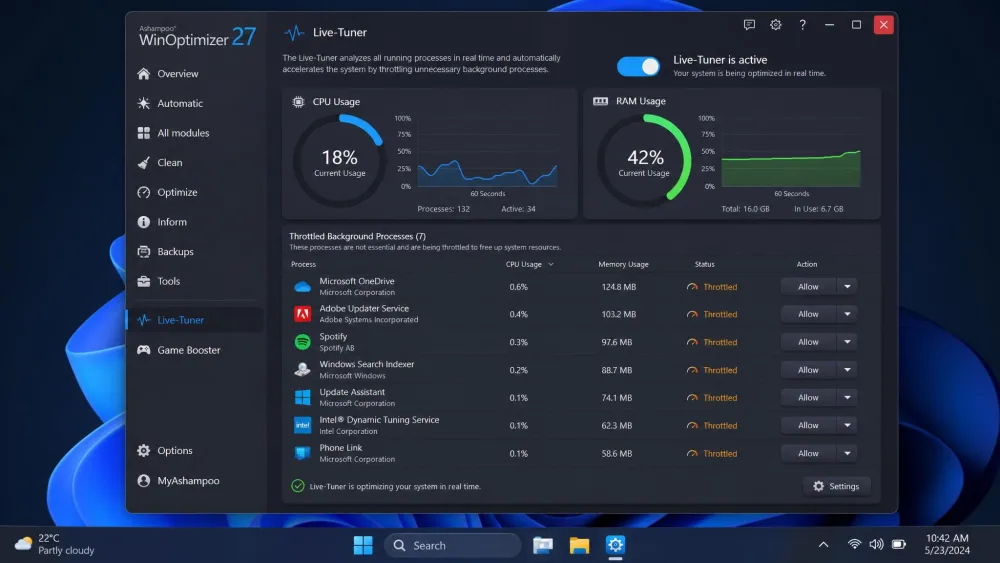Open the weather widget on taskbar
Image resolution: width=1000 pixels, height=563 pixels.
(x=54, y=545)
